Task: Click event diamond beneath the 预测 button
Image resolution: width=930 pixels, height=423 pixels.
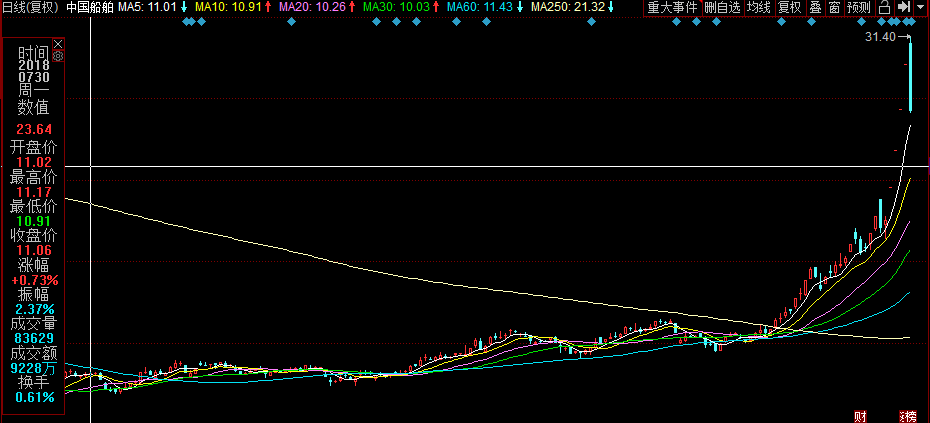Action: (861, 22)
